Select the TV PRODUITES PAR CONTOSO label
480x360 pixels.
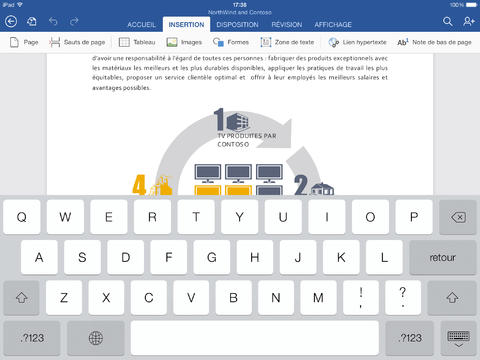click(x=247, y=140)
